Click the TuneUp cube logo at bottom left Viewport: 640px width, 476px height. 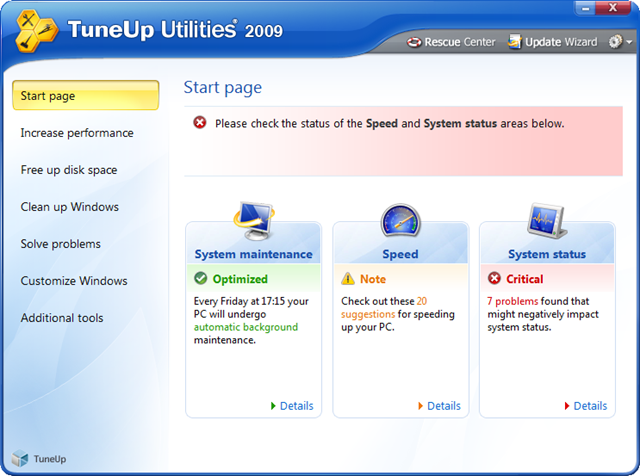point(20,458)
